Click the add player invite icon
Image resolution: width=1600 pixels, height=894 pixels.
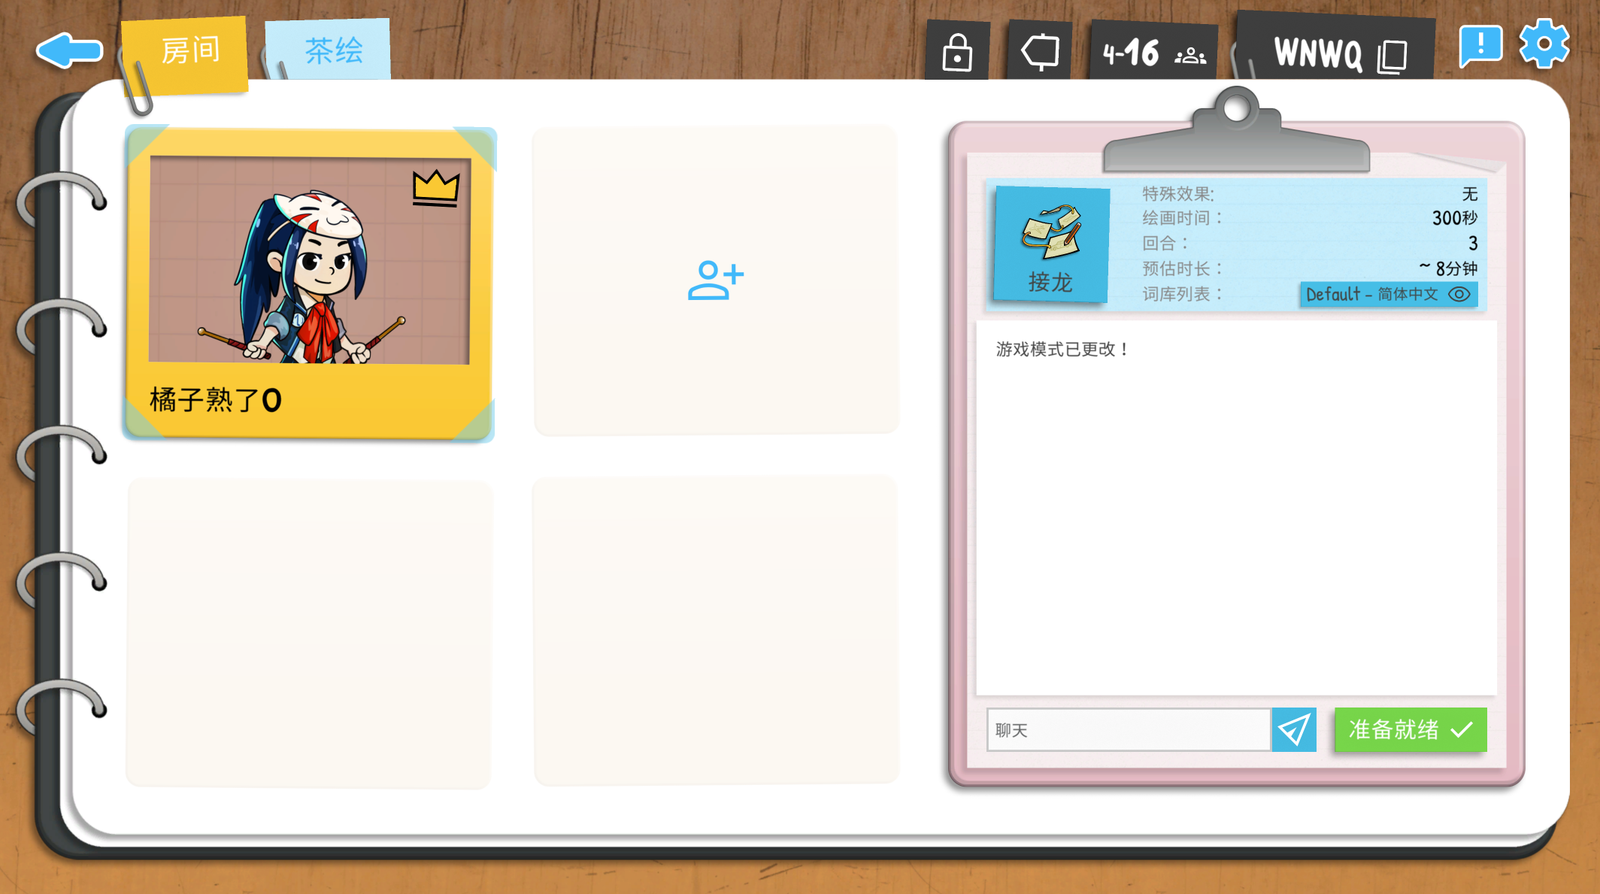point(716,280)
